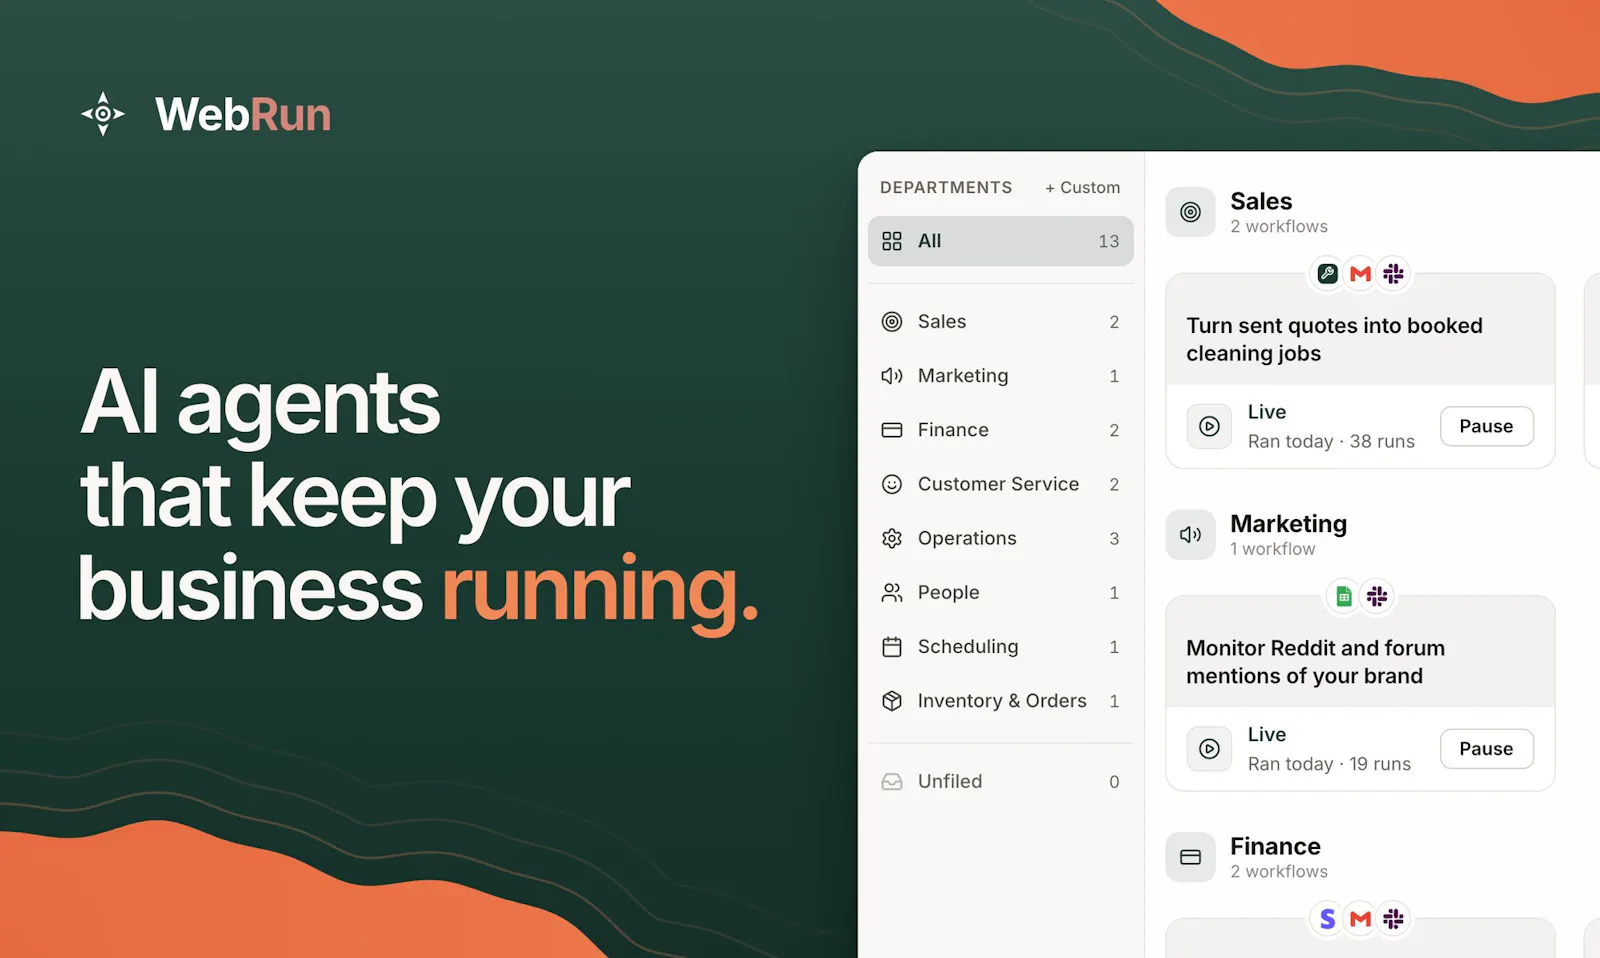Image resolution: width=1600 pixels, height=958 pixels.
Task: Click the Inventory & Orders box icon
Action: tap(892, 701)
